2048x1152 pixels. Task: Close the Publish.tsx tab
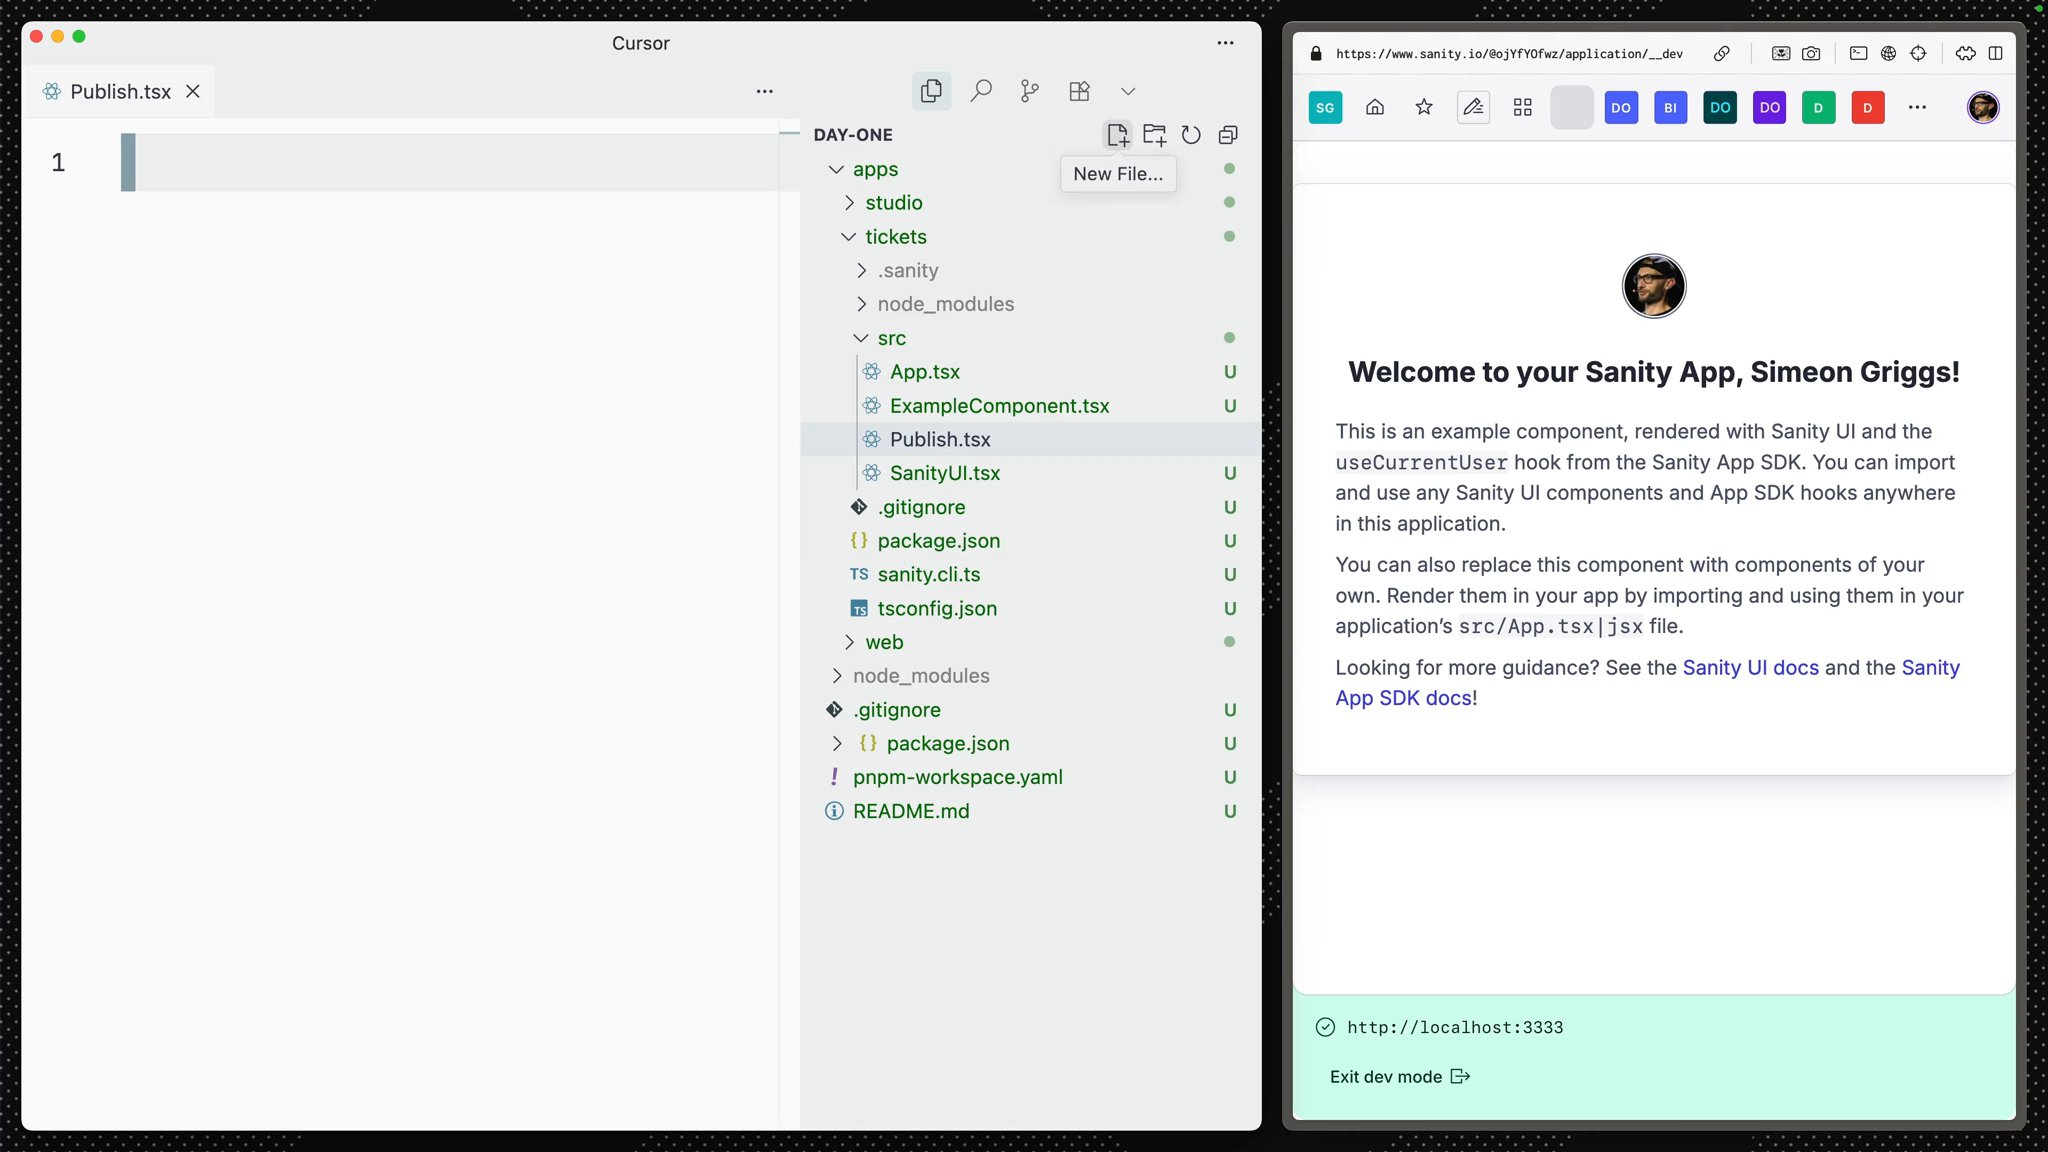click(x=193, y=91)
